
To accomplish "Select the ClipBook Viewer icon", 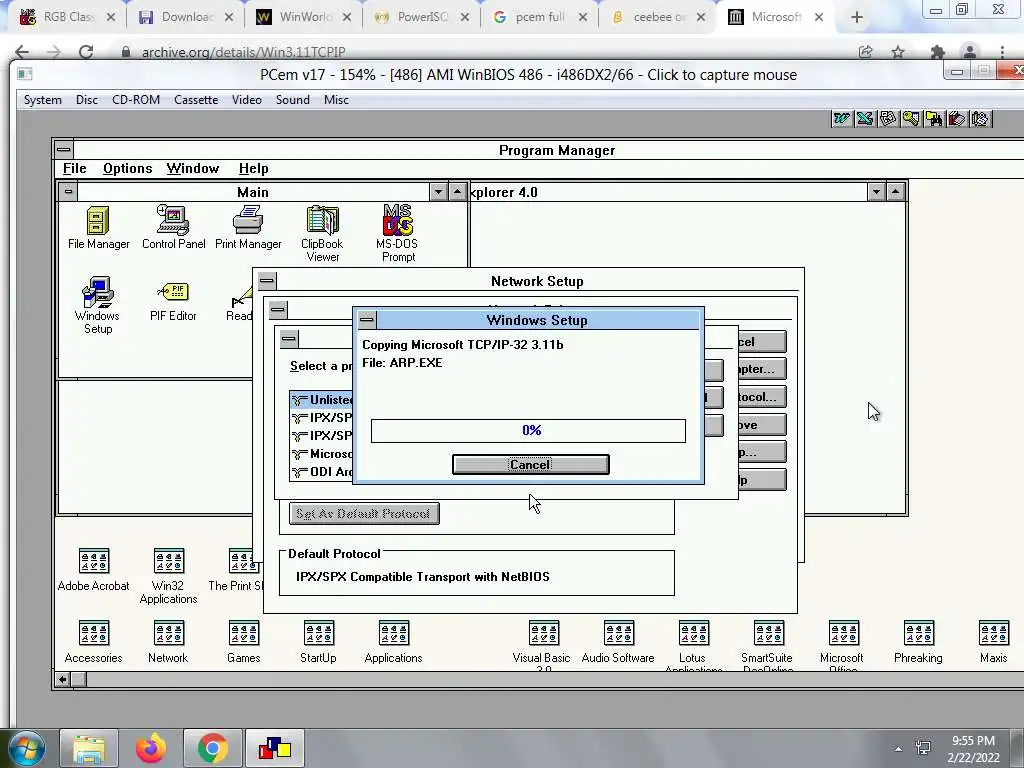I will (323, 234).
